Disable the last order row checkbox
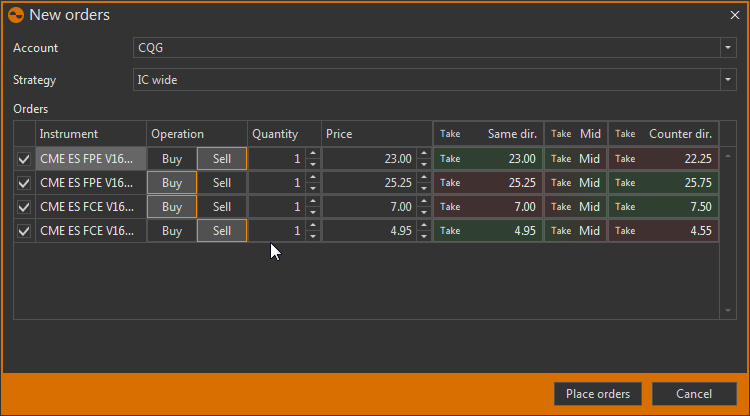Image resolution: width=750 pixels, height=416 pixels. pos(24,231)
